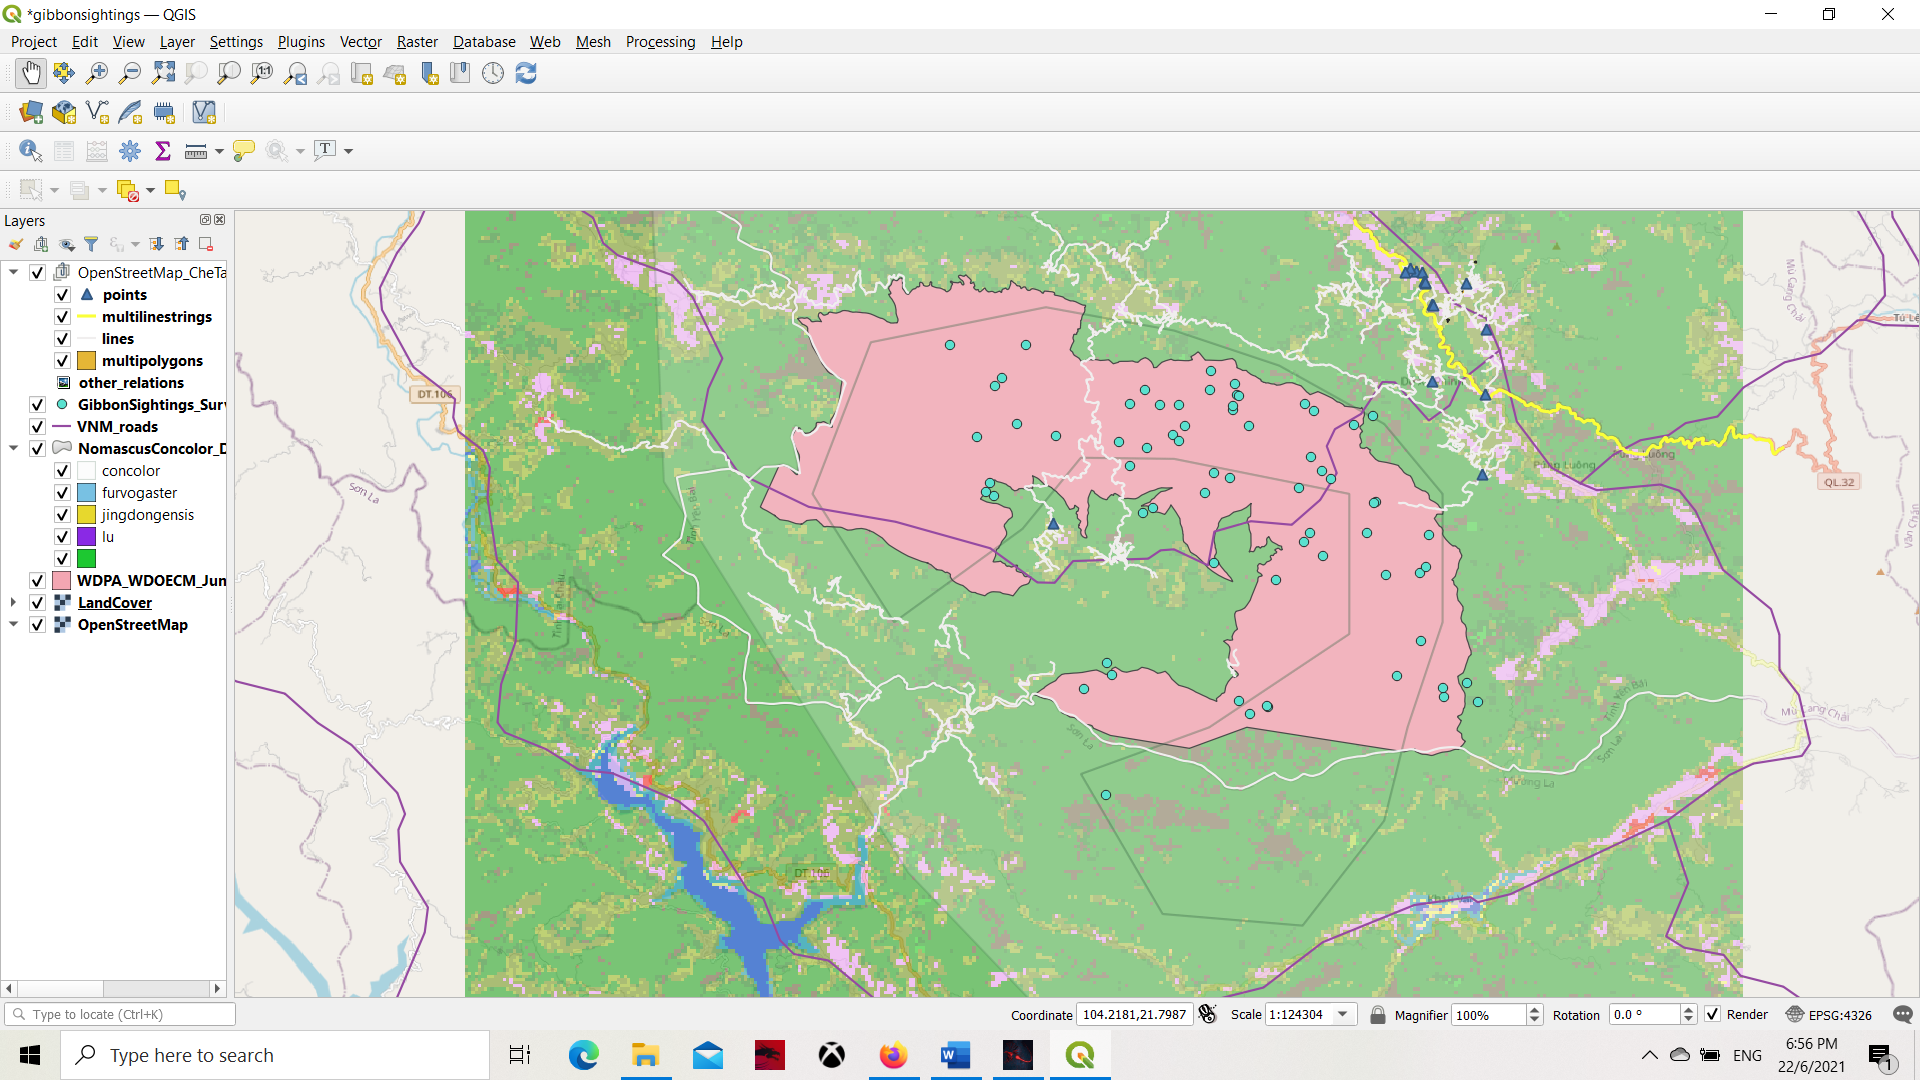Click the filter legend icon in Layers panel
The width and height of the screenshot is (1920, 1080).
coord(91,244)
